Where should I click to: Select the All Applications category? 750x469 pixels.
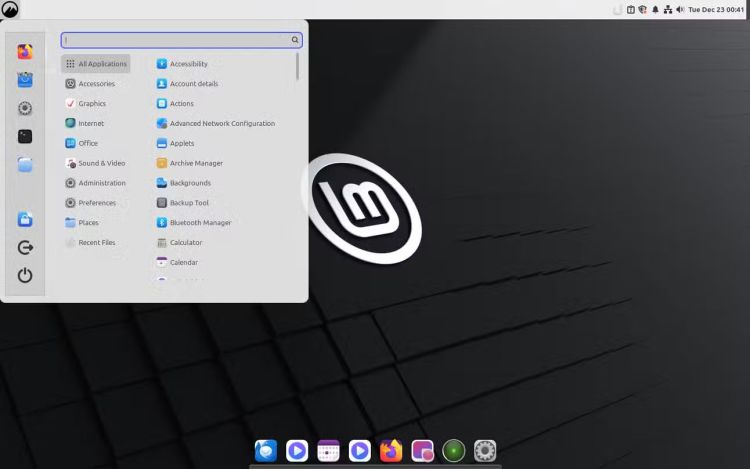(96, 64)
